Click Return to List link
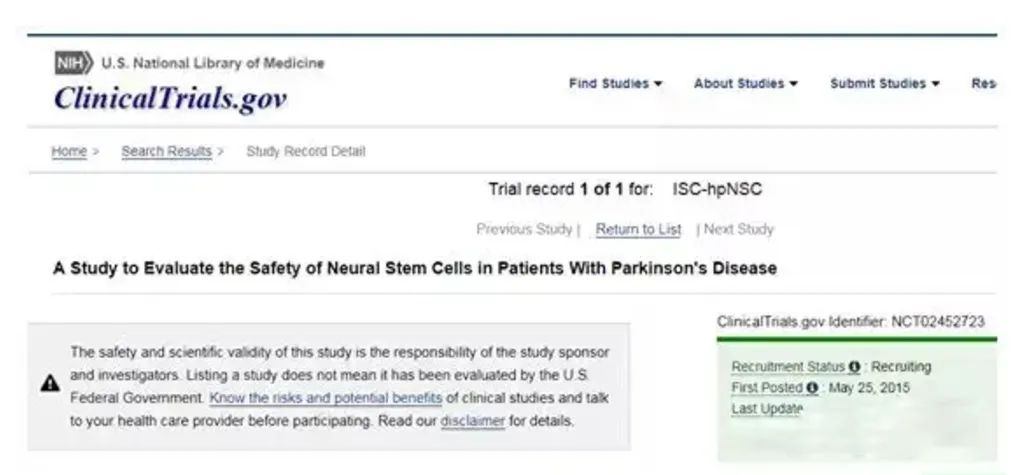The height and width of the screenshot is (475, 1030). tap(638, 230)
